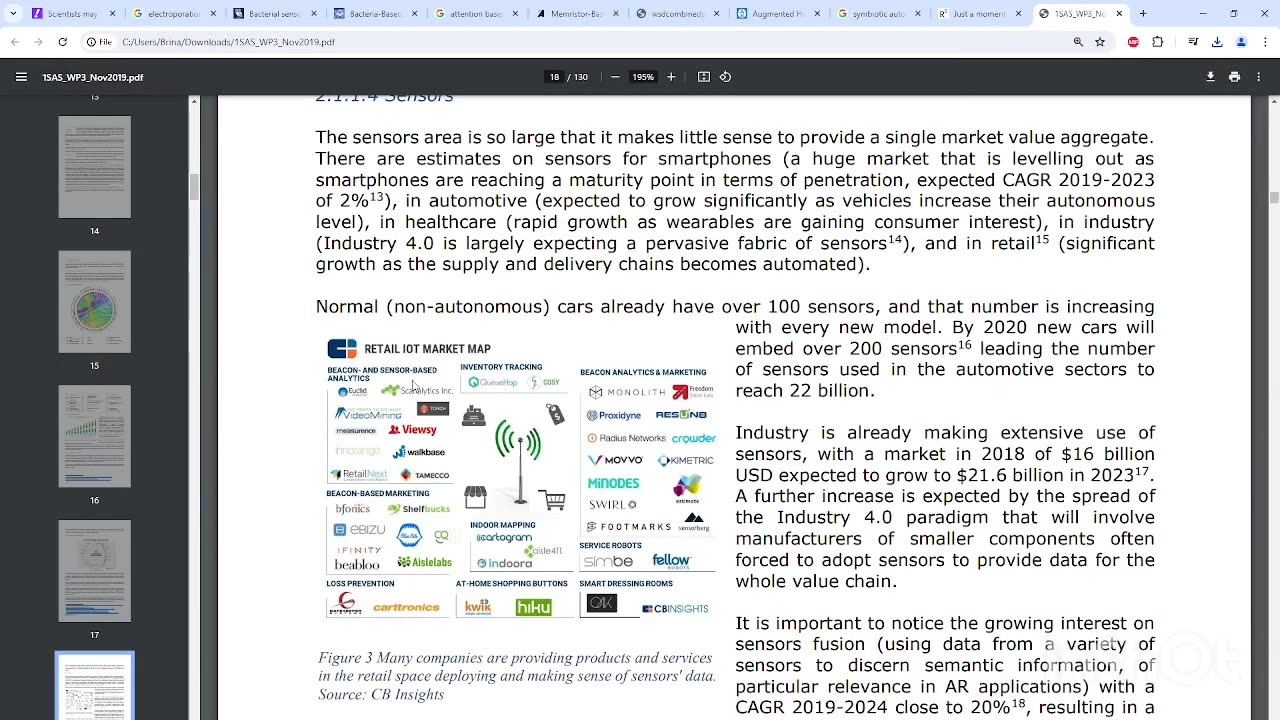The image size is (1280, 720).
Task: Print the PDF document
Action: tap(1234, 77)
